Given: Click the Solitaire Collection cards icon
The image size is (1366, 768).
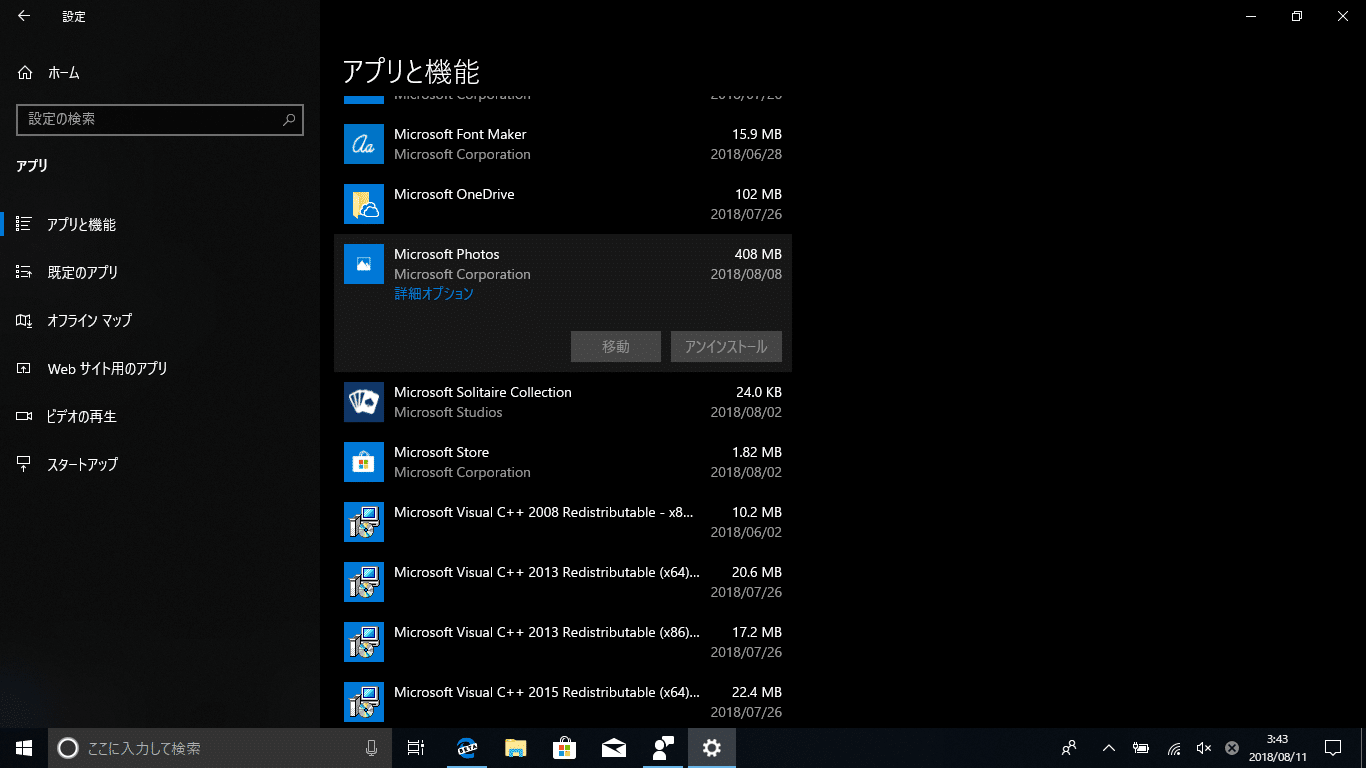Looking at the screenshot, I should coord(364,402).
